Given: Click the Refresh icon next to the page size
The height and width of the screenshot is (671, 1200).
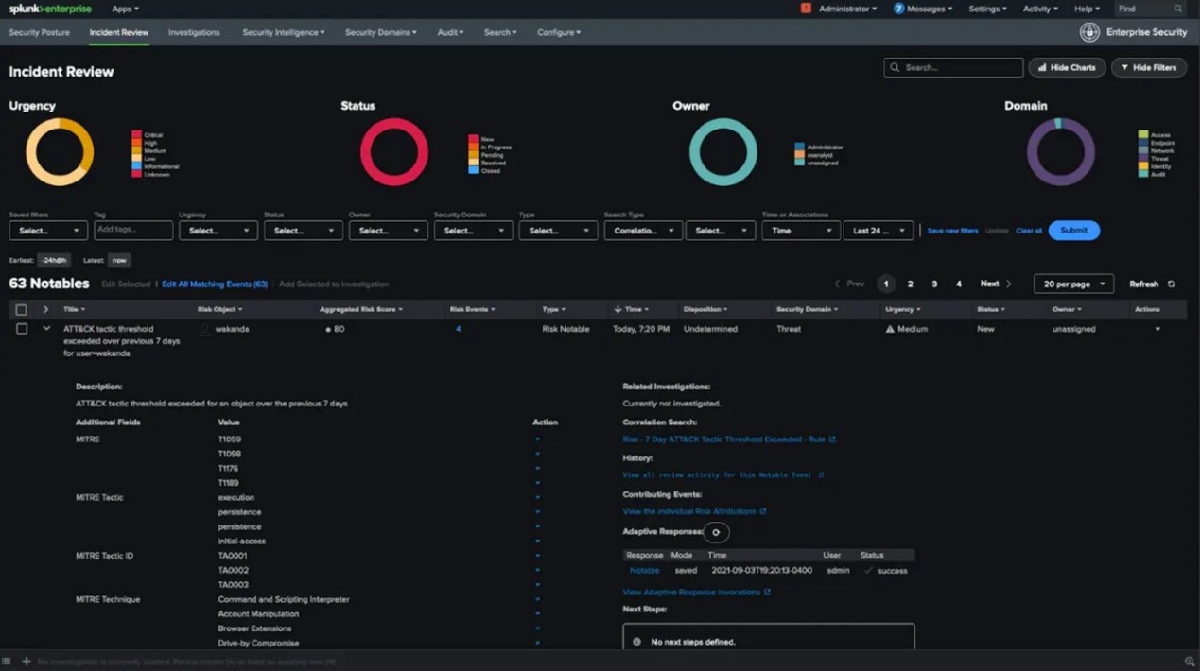Looking at the screenshot, I should pyautogui.click(x=1172, y=284).
